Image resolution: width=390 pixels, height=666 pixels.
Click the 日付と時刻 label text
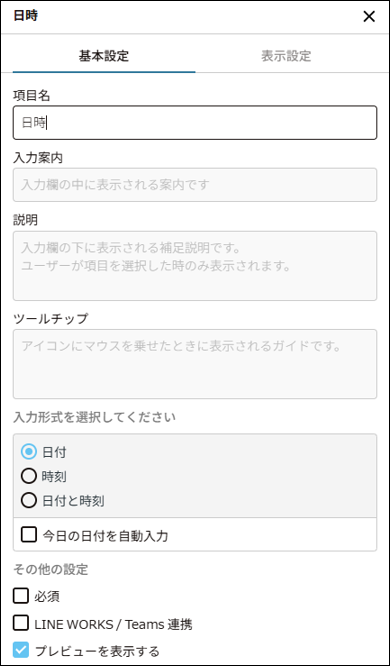(73, 501)
